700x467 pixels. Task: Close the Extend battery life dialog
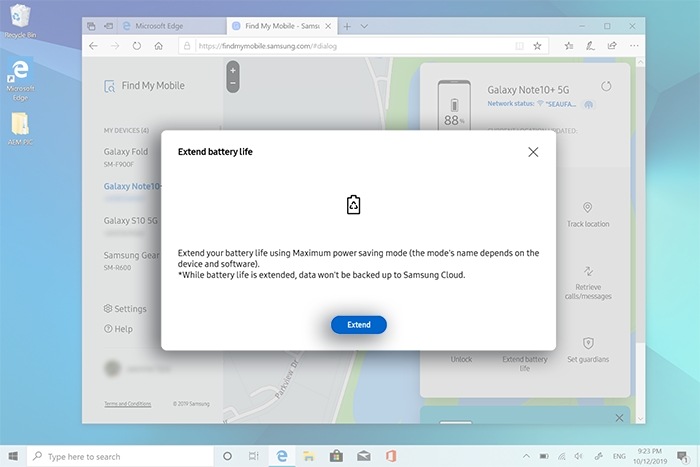[x=533, y=152]
